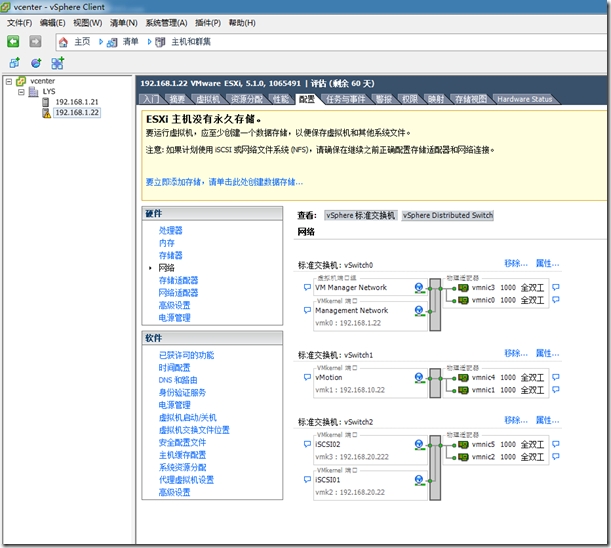
Task: Click the globe toolbar icon
Action: pos(36,63)
